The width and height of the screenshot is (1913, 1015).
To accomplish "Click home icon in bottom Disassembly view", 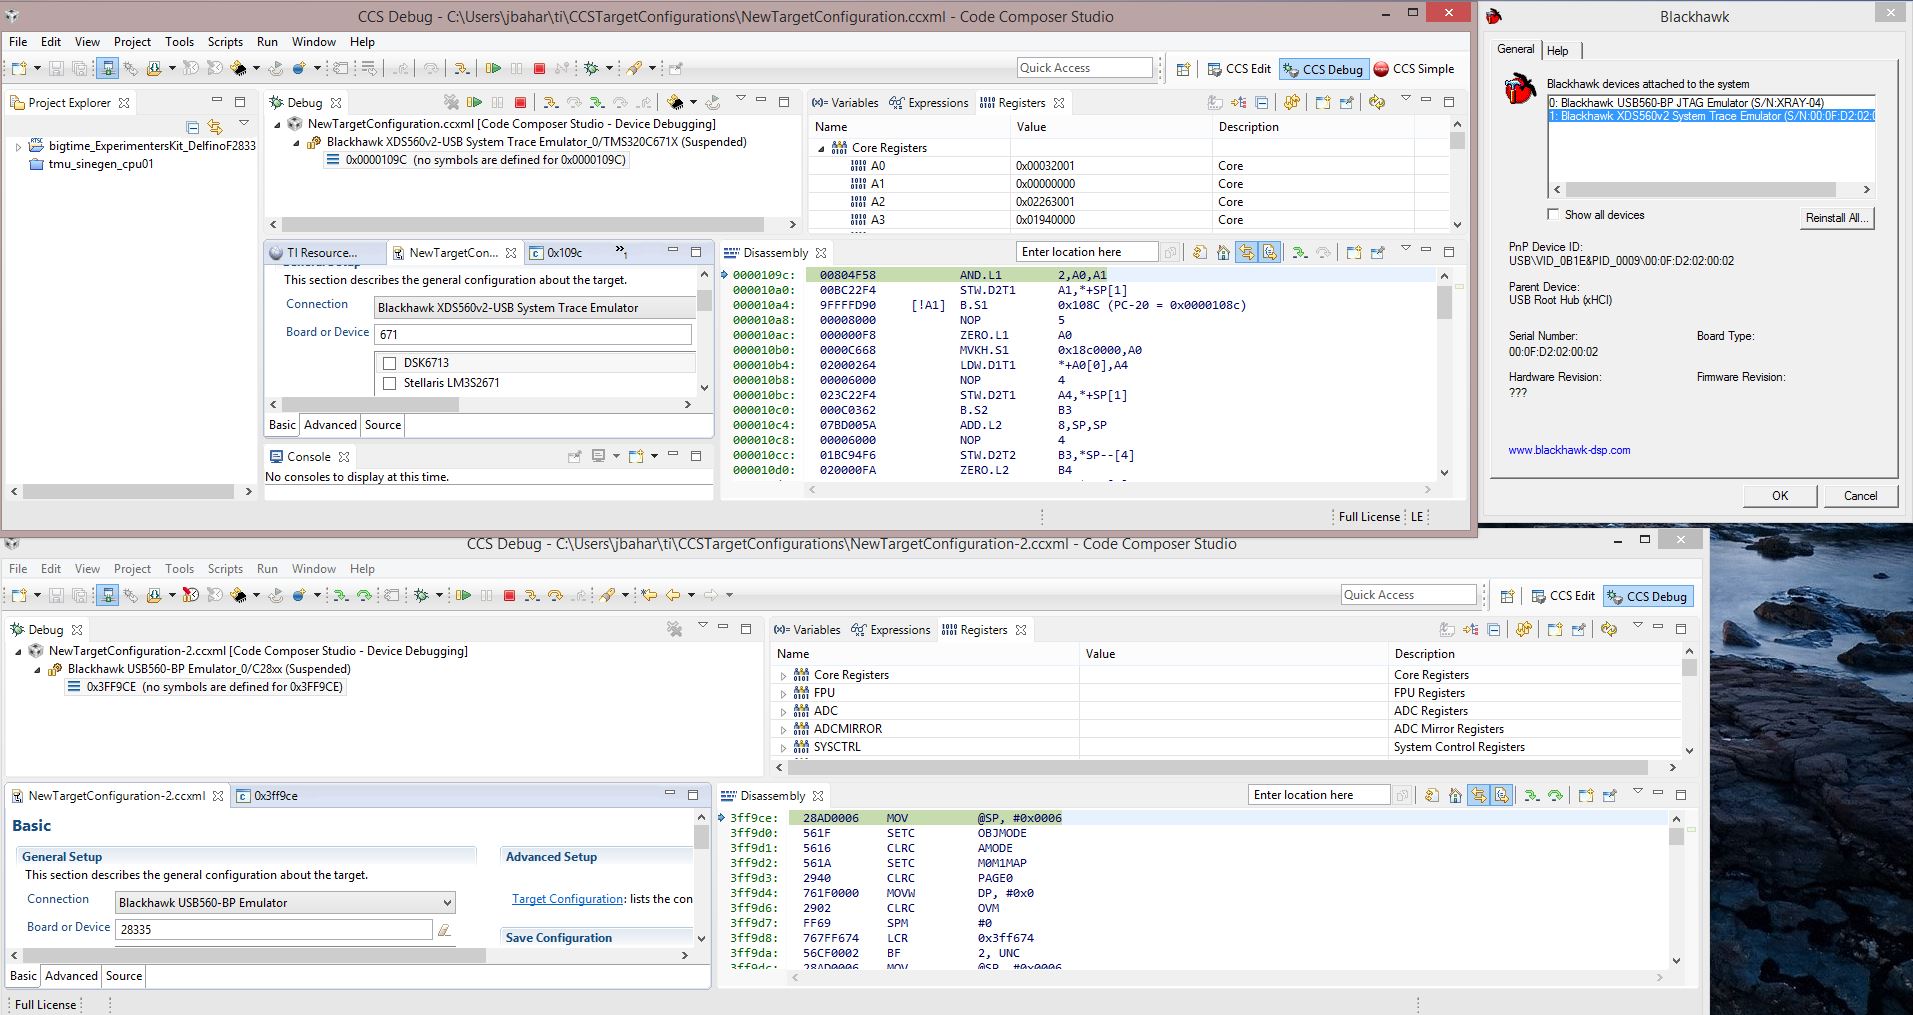I will 1455,795.
